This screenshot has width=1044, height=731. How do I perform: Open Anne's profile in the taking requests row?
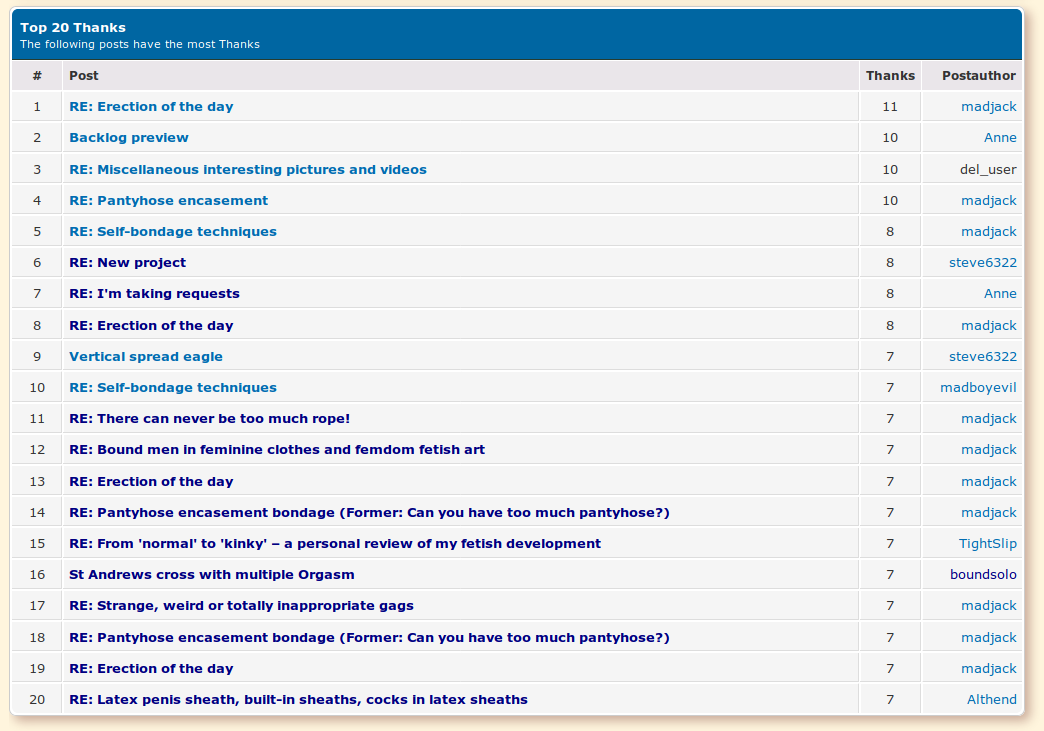[999, 294]
